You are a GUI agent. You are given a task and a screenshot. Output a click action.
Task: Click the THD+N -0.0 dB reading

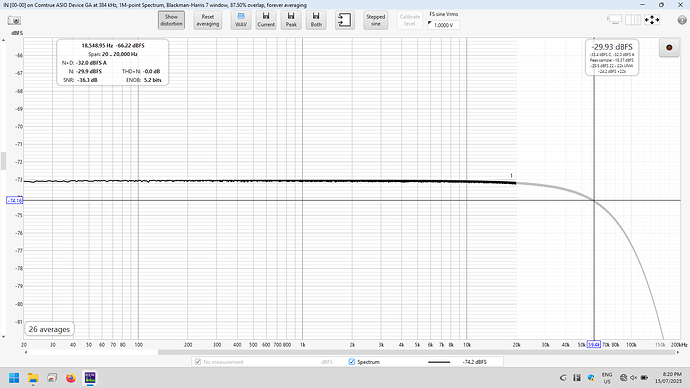pyautogui.click(x=141, y=71)
